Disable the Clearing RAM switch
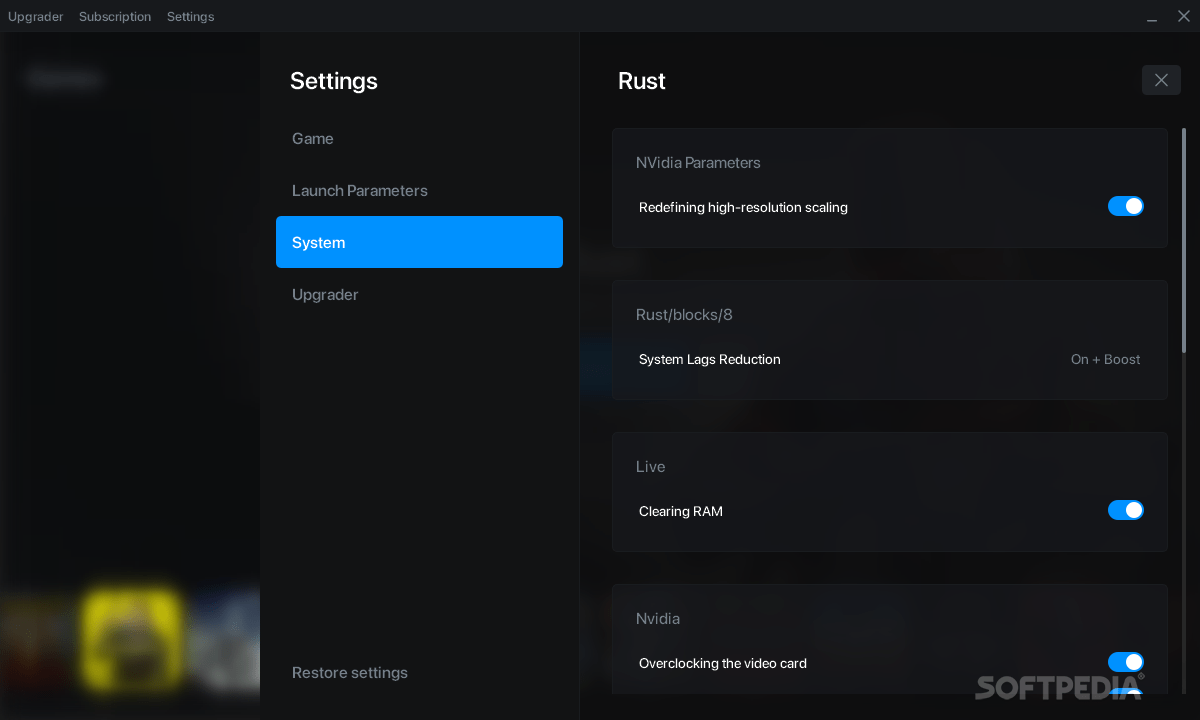Image resolution: width=1200 pixels, height=720 pixels. click(1125, 510)
